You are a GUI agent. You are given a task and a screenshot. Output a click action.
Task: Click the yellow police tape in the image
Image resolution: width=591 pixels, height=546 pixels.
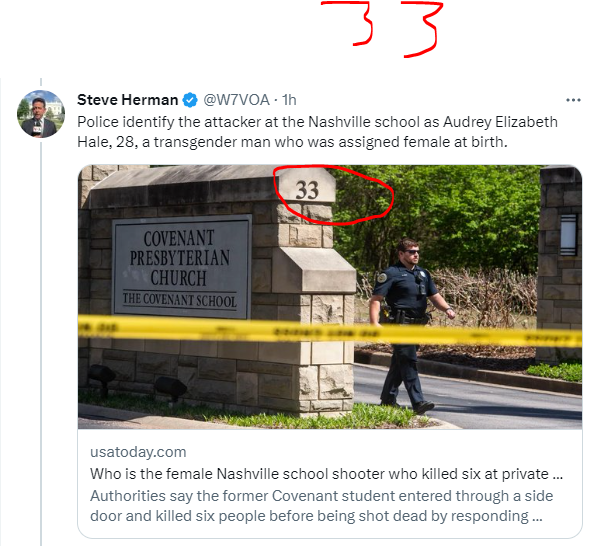(x=330, y=332)
